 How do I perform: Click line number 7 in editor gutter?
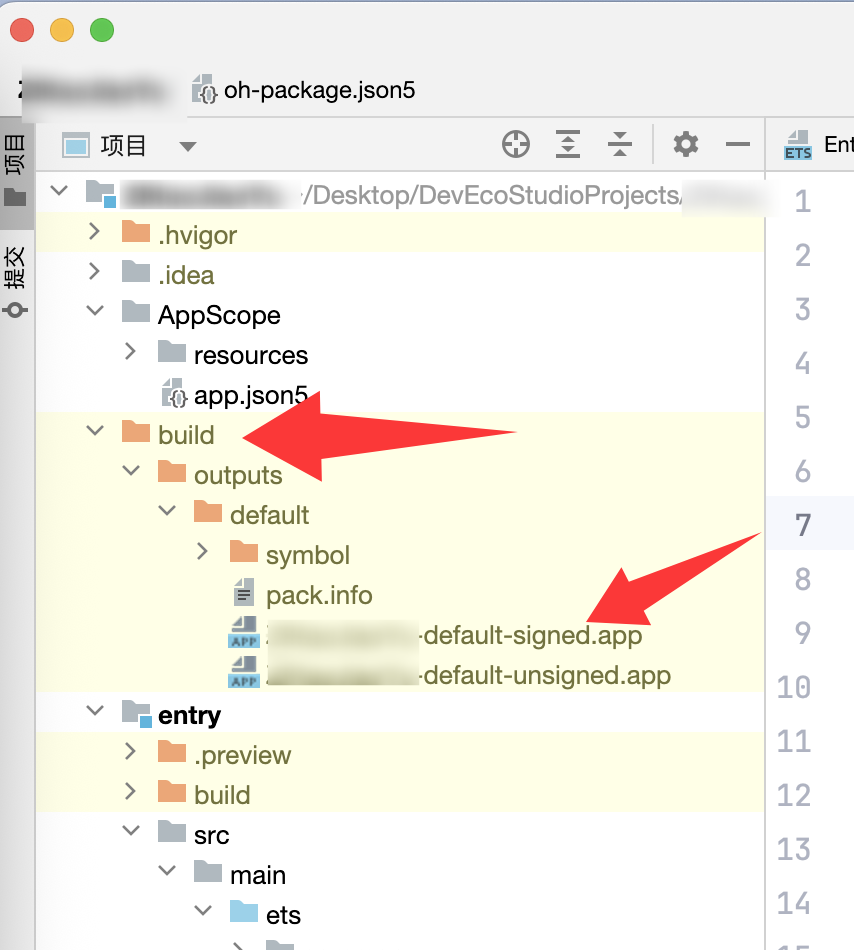pos(802,525)
